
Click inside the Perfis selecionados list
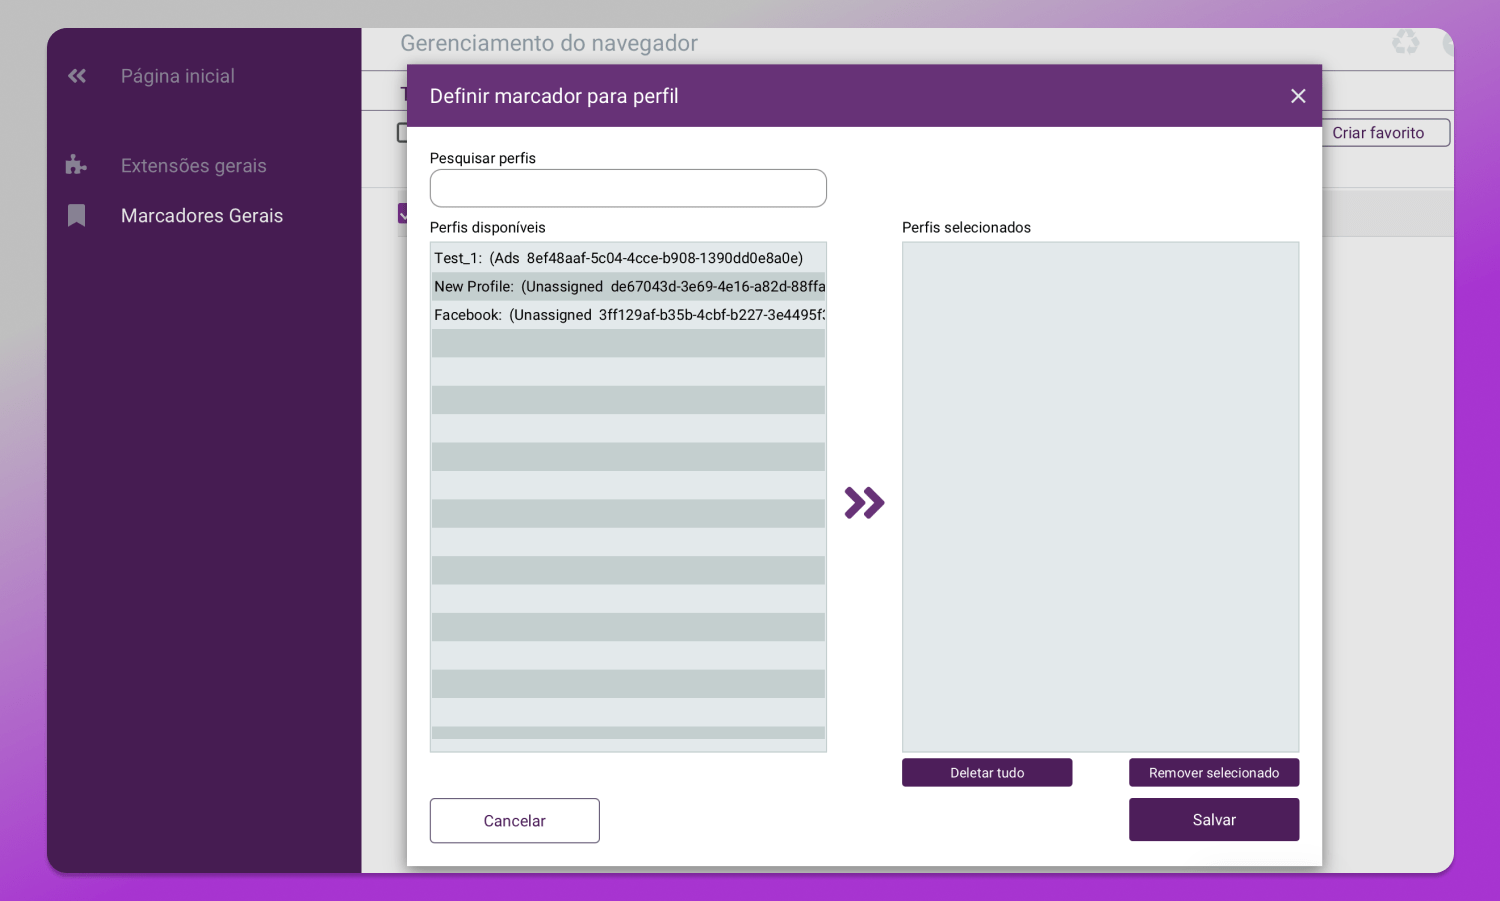click(x=1100, y=497)
